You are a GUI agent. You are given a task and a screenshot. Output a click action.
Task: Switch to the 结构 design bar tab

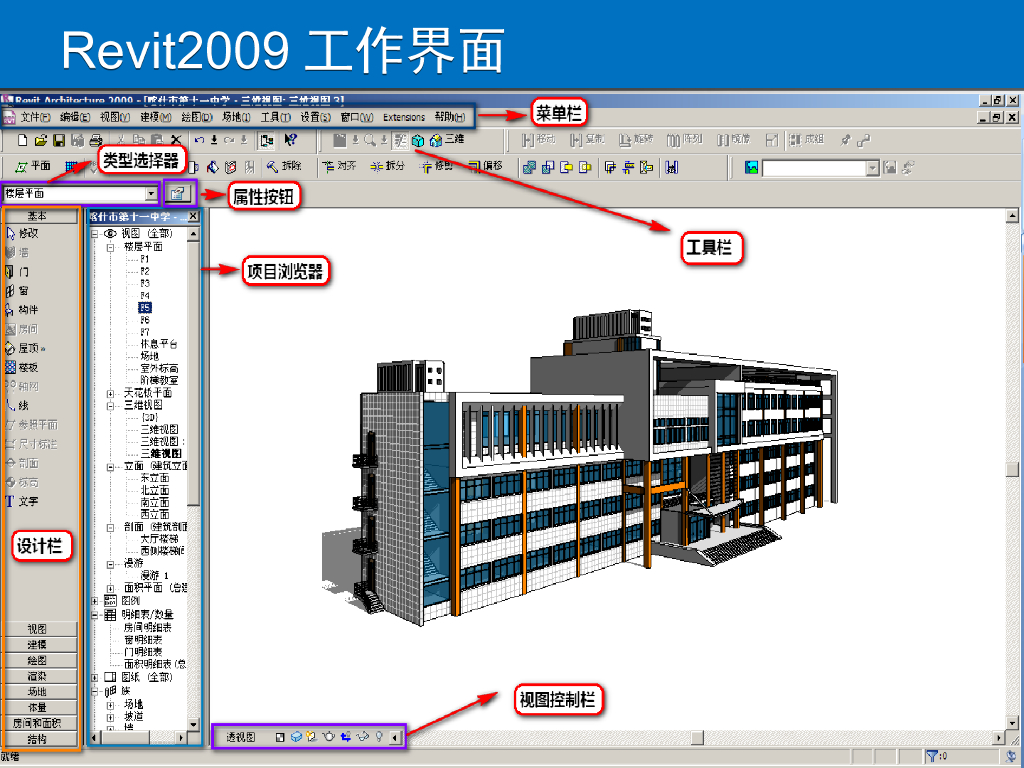[x=37, y=739]
